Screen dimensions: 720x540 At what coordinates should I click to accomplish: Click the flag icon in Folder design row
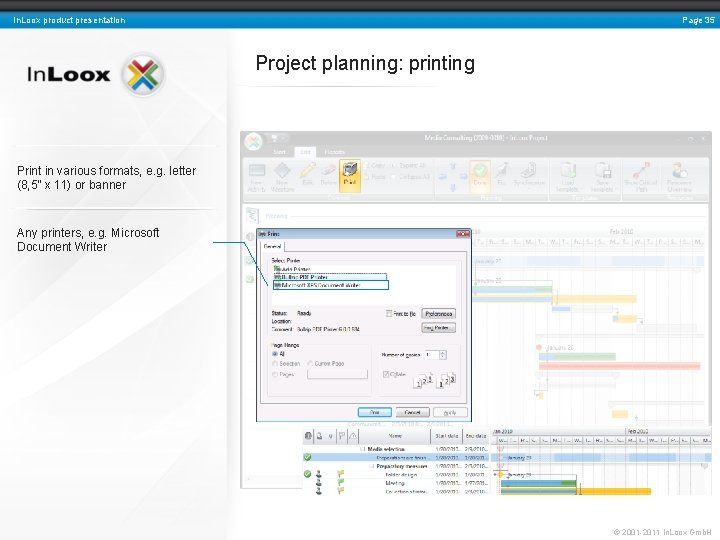click(341, 474)
